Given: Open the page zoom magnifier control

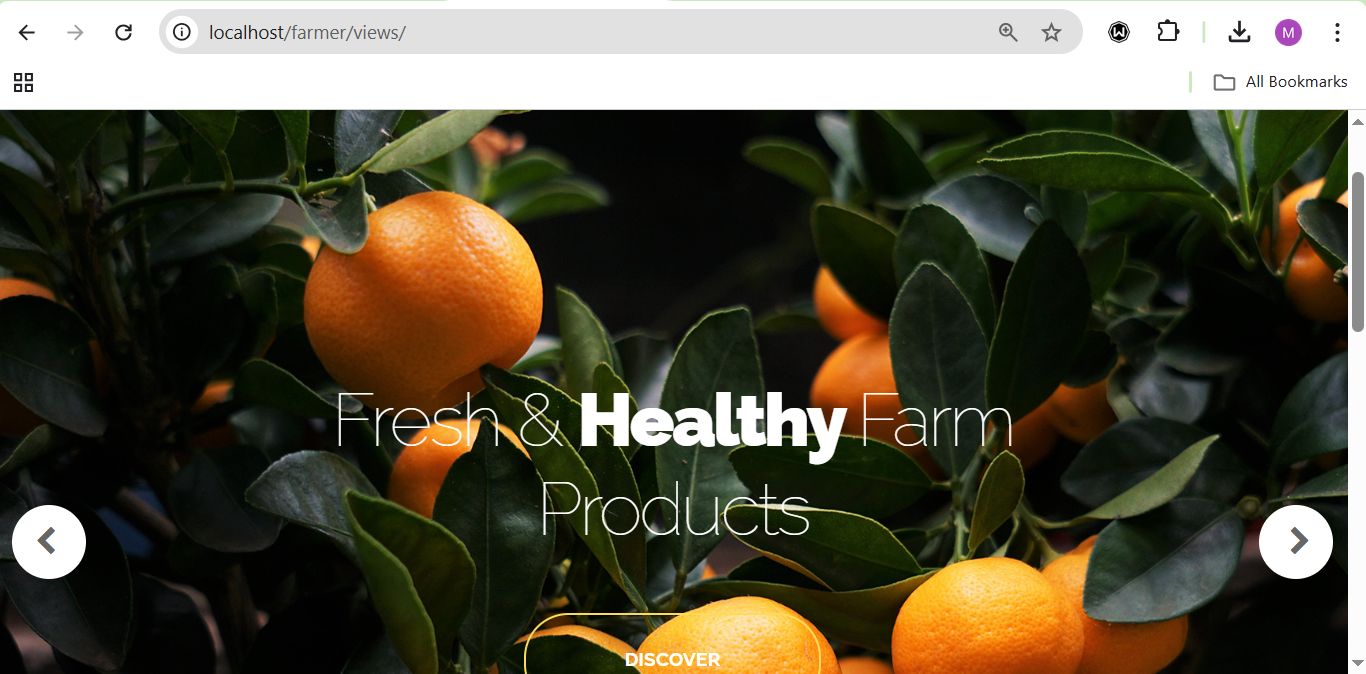Looking at the screenshot, I should (1008, 32).
